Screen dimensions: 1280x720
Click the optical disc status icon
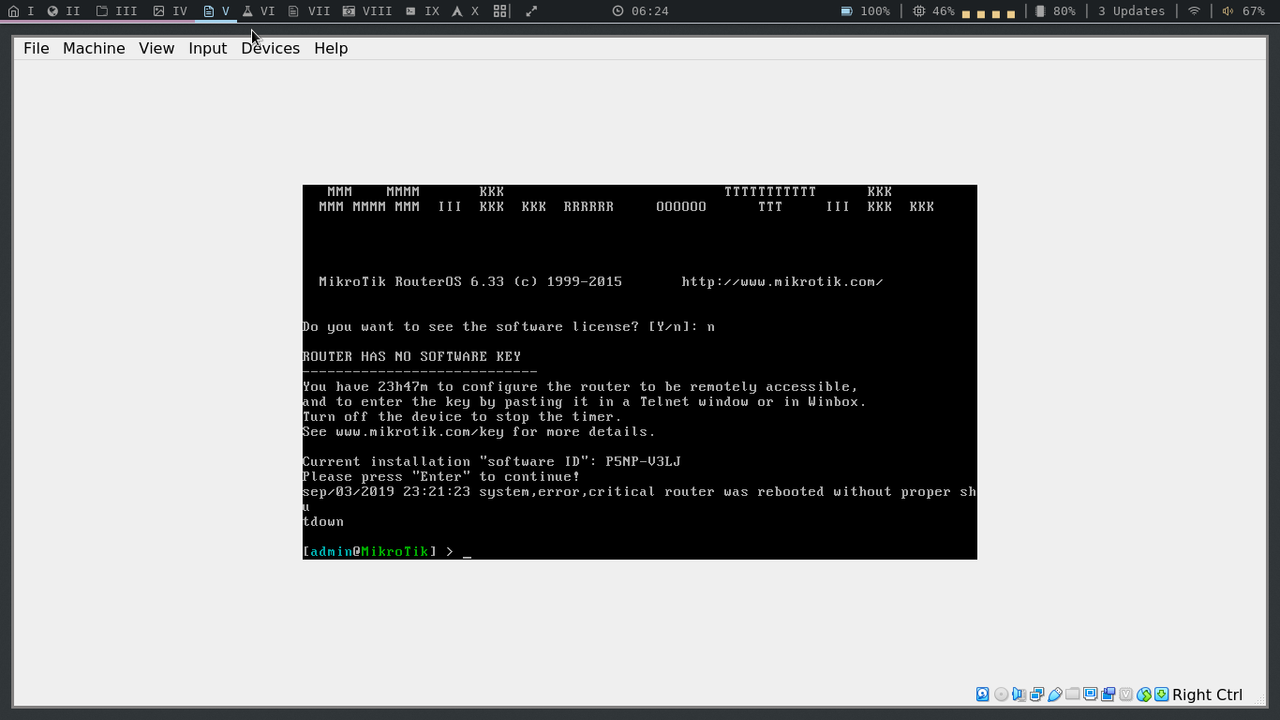(1001, 694)
